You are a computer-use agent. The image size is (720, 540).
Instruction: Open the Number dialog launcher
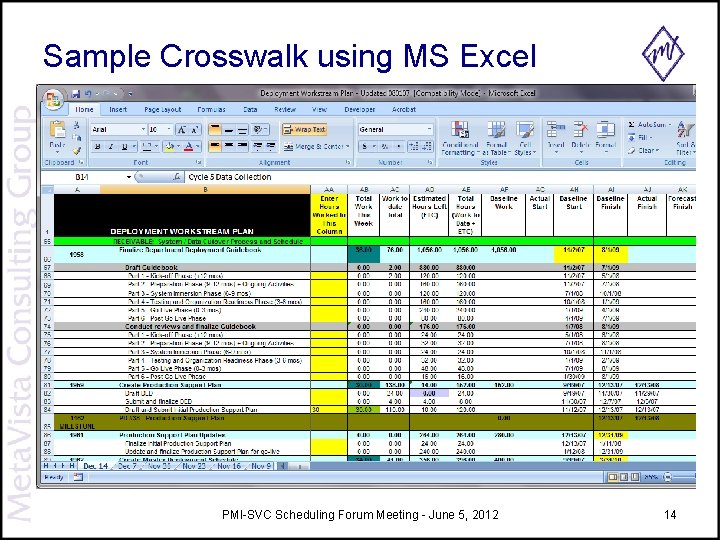point(430,162)
